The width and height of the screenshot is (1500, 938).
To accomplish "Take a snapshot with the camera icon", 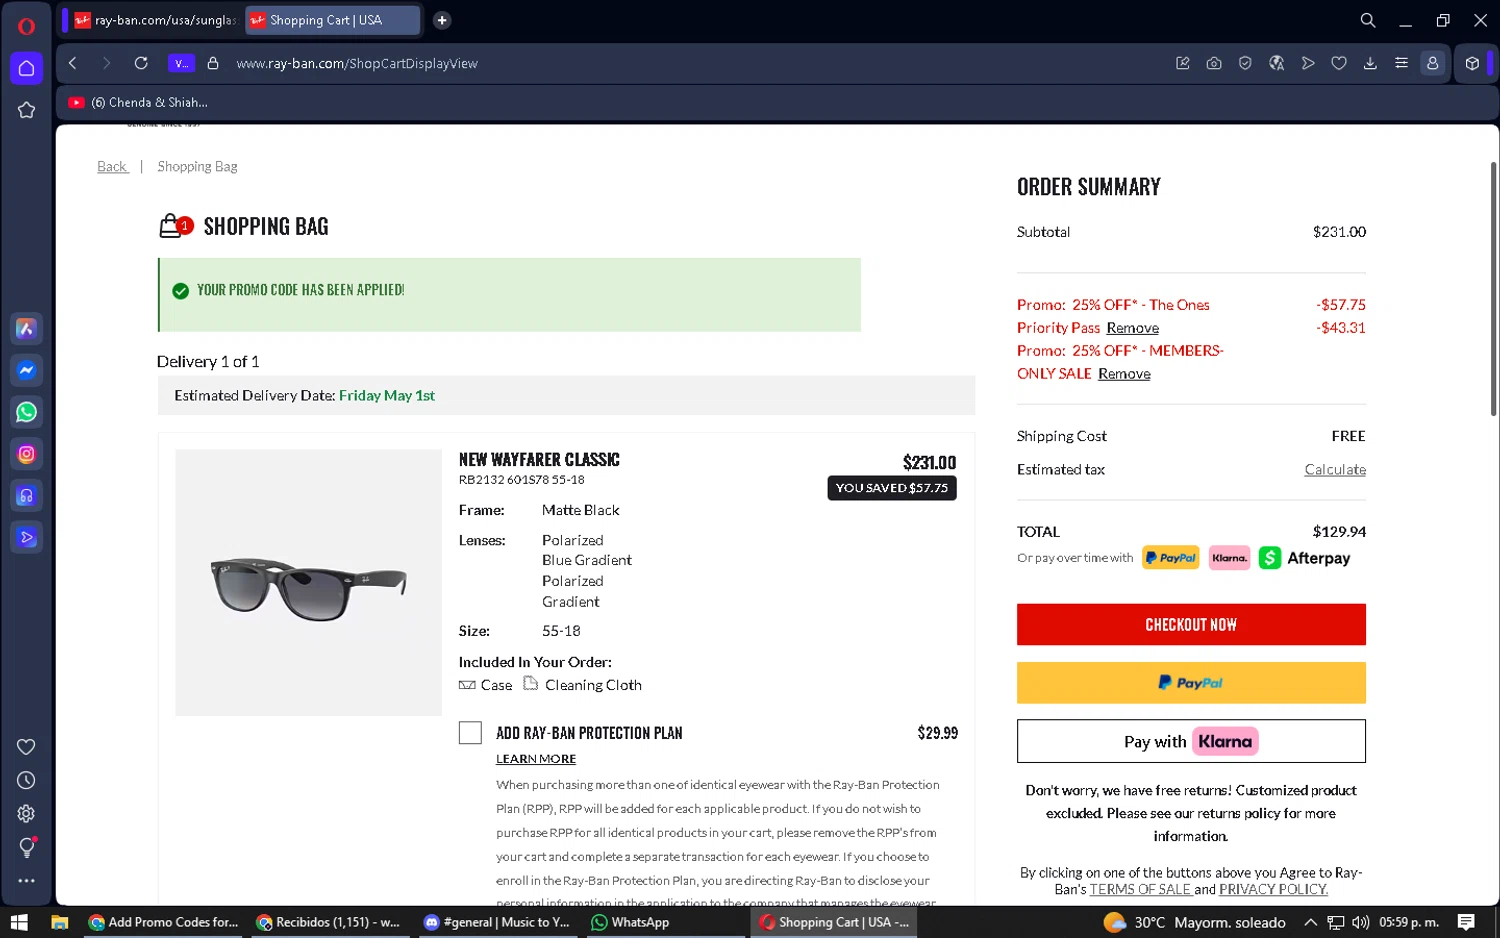I will point(1214,63).
